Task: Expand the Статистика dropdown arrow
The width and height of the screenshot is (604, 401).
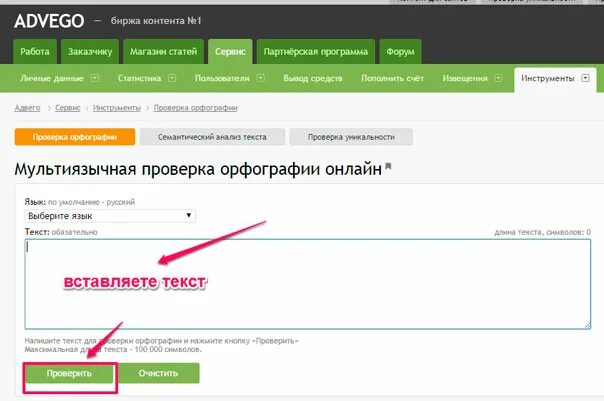Action: coord(172,78)
